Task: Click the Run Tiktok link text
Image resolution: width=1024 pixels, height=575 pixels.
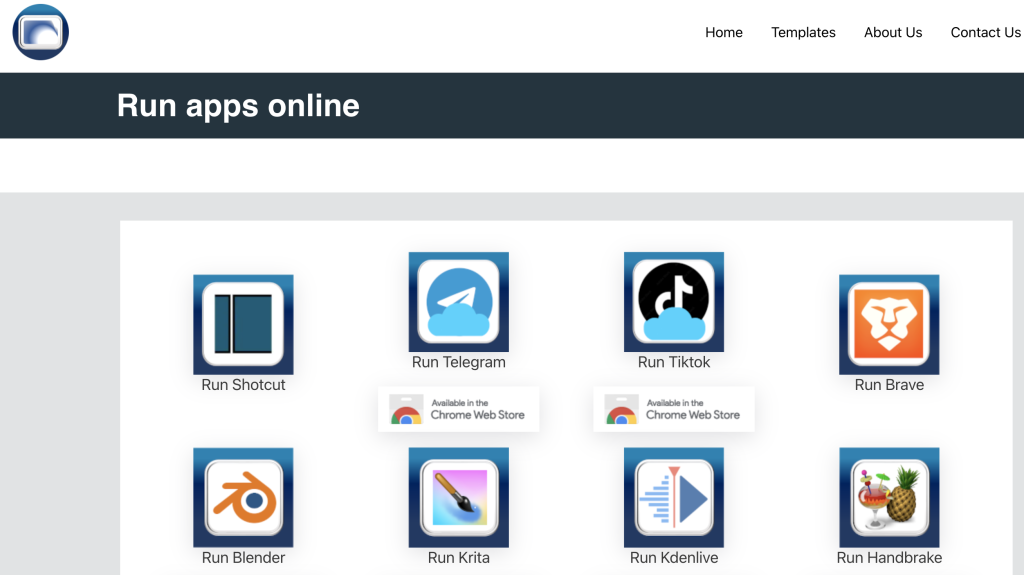Action: tap(673, 362)
